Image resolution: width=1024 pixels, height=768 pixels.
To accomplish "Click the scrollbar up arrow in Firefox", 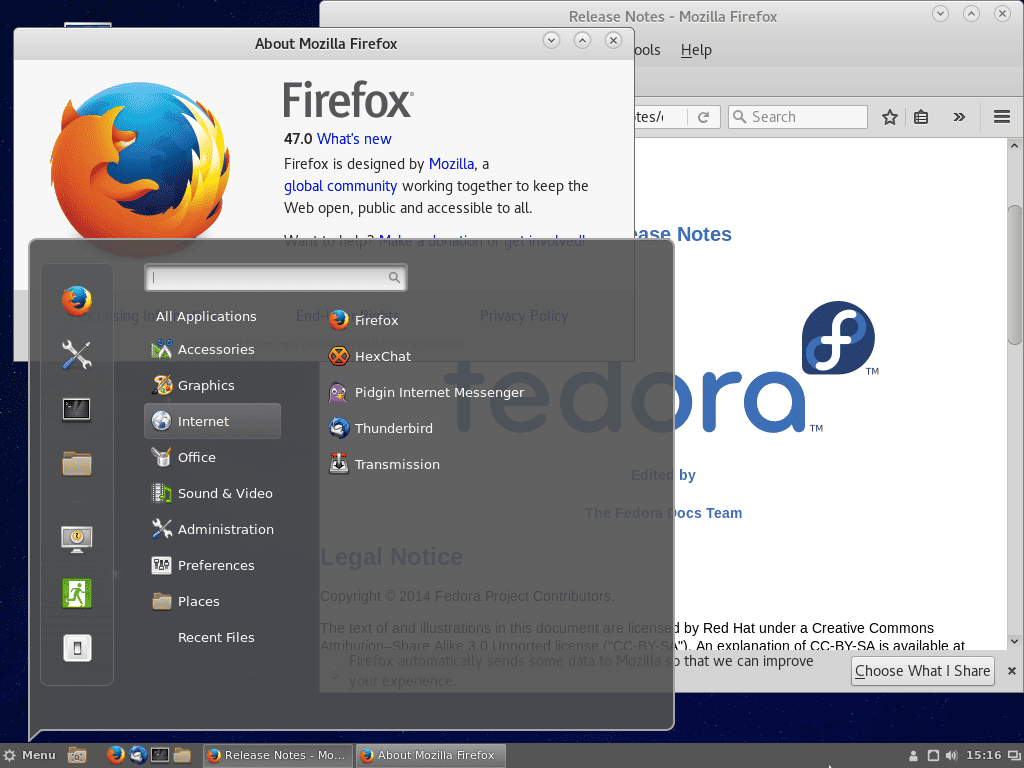I will [x=1014, y=146].
